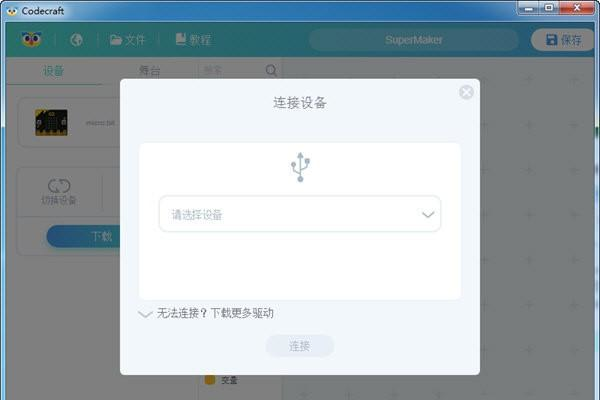This screenshot has height=400, width=600.
Task: Open the 请选择设备 device dropdown
Action: (x=300, y=214)
